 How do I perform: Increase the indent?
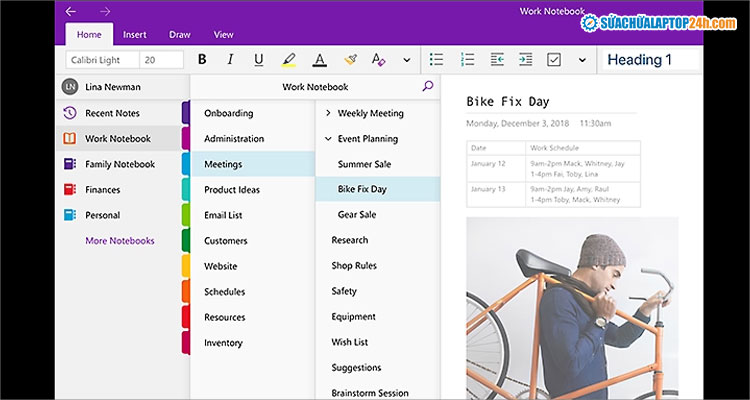(x=526, y=60)
